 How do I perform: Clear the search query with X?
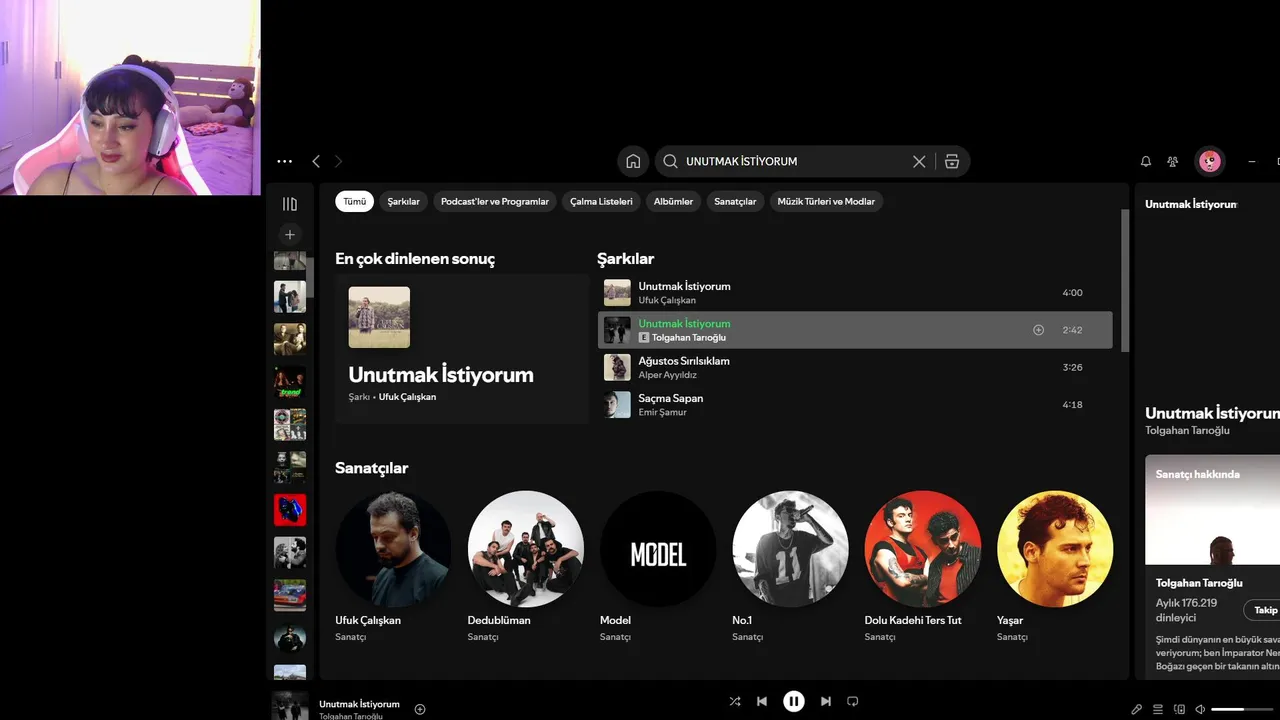[919, 161]
